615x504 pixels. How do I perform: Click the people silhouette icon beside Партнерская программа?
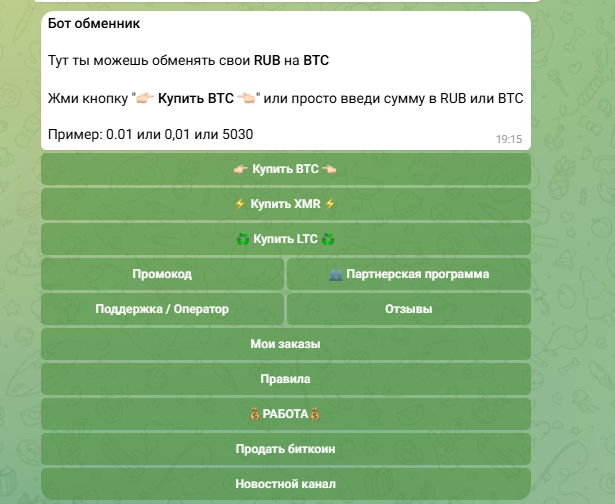pyautogui.click(x=336, y=274)
